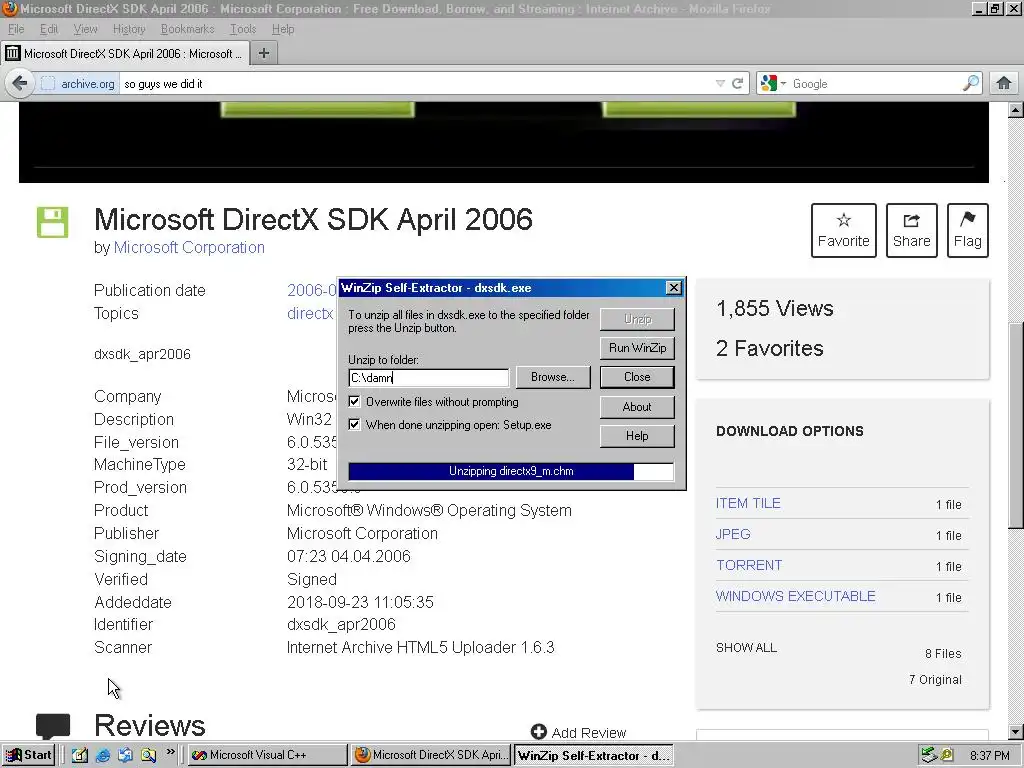1024x768 pixels.
Task: Click the archive.org domain label in address bar
Action: [88, 84]
